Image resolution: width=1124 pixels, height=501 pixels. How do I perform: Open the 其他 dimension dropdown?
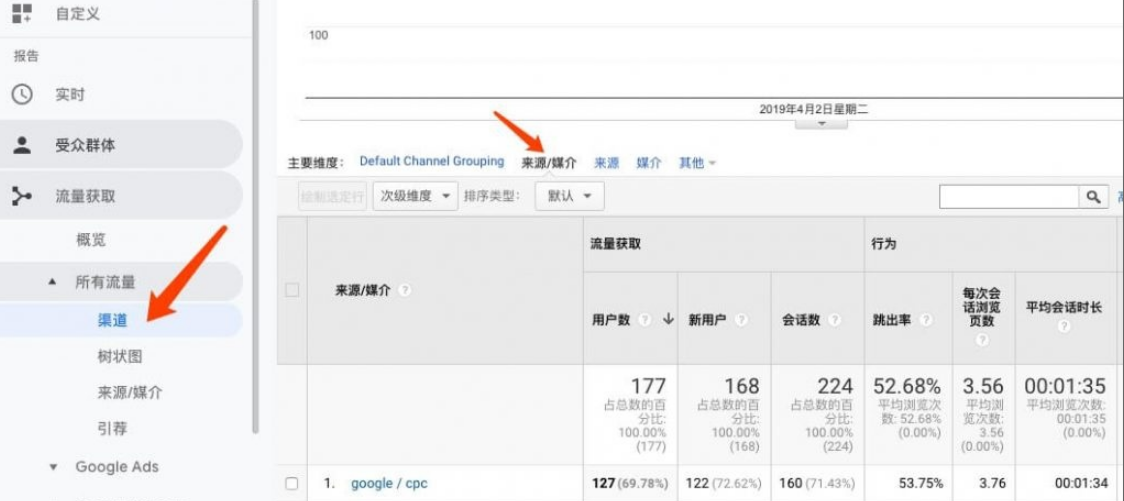coord(697,163)
